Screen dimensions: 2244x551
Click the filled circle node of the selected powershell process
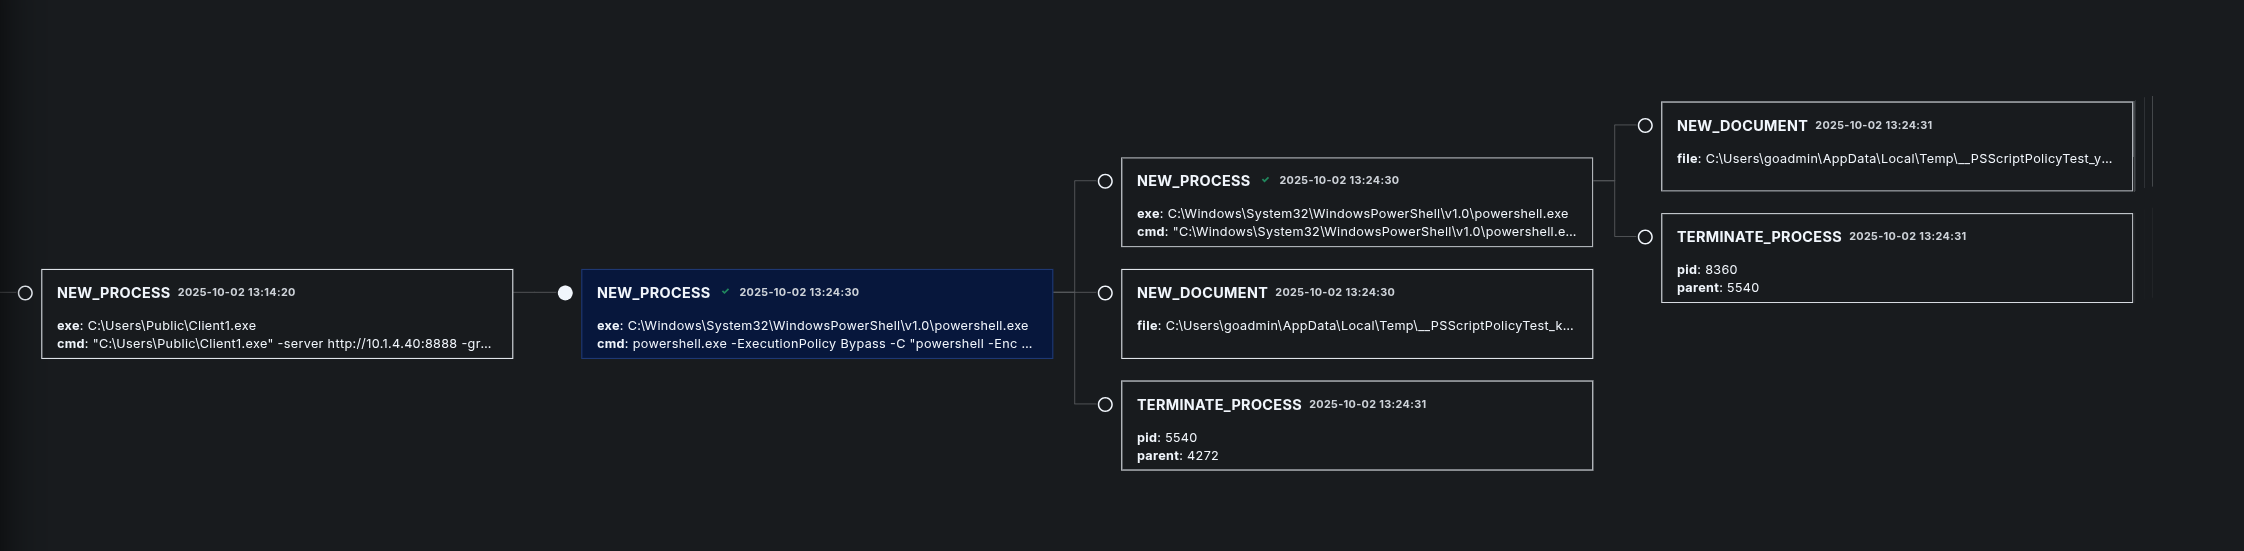(565, 293)
